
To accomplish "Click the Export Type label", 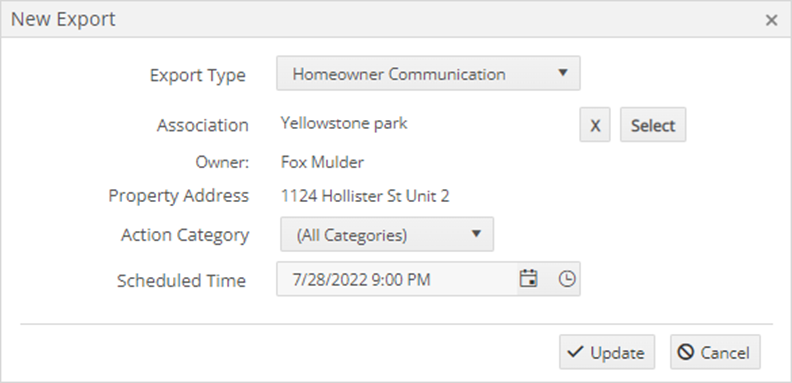I will [x=197, y=75].
